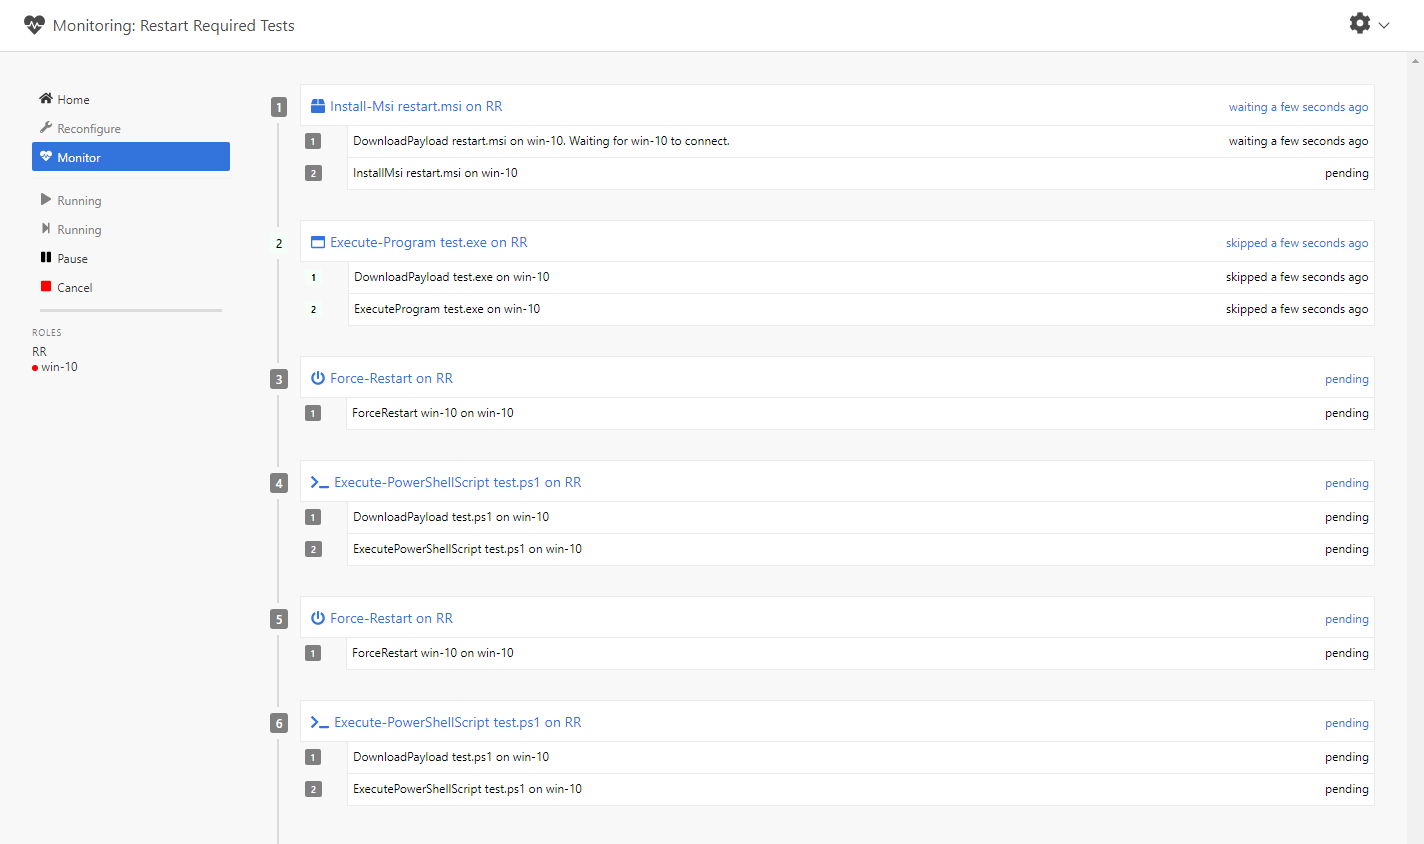Click the red status dot for win-10
Image resolution: width=1424 pixels, height=844 pixels.
click(x=35, y=368)
